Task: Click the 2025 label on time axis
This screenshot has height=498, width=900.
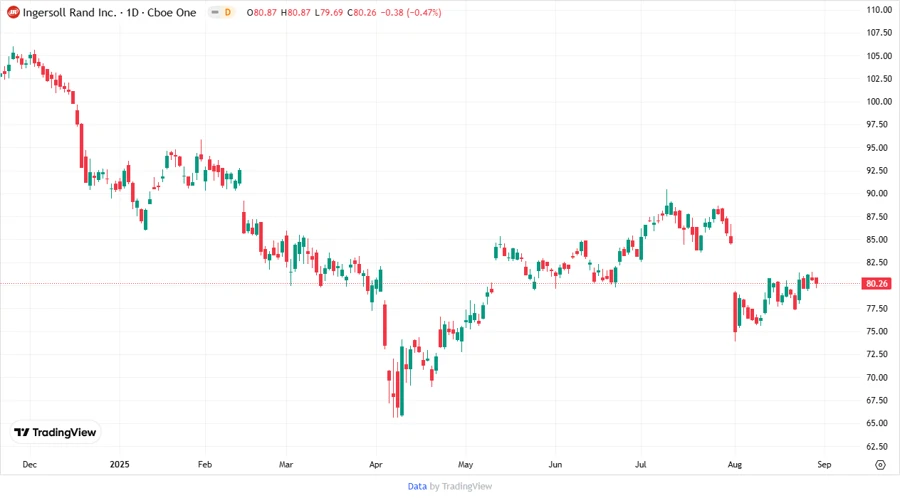Action: pos(119,464)
